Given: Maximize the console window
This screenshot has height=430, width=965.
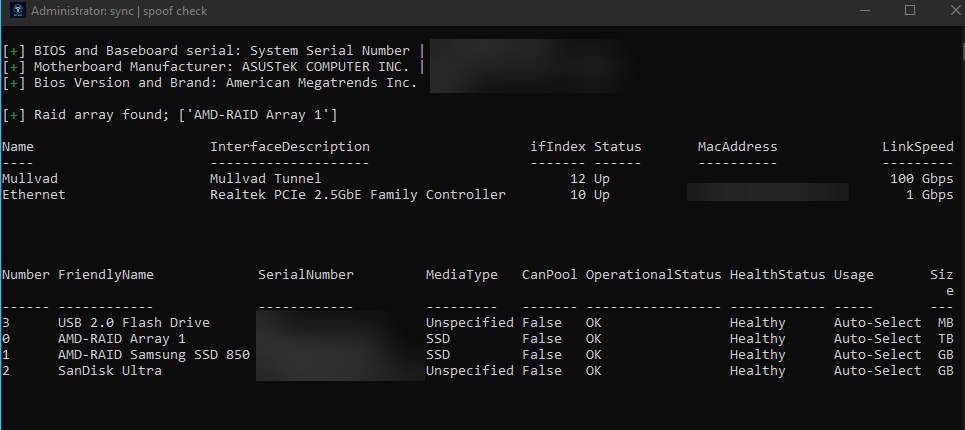Looking at the screenshot, I should pyautogui.click(x=910, y=10).
